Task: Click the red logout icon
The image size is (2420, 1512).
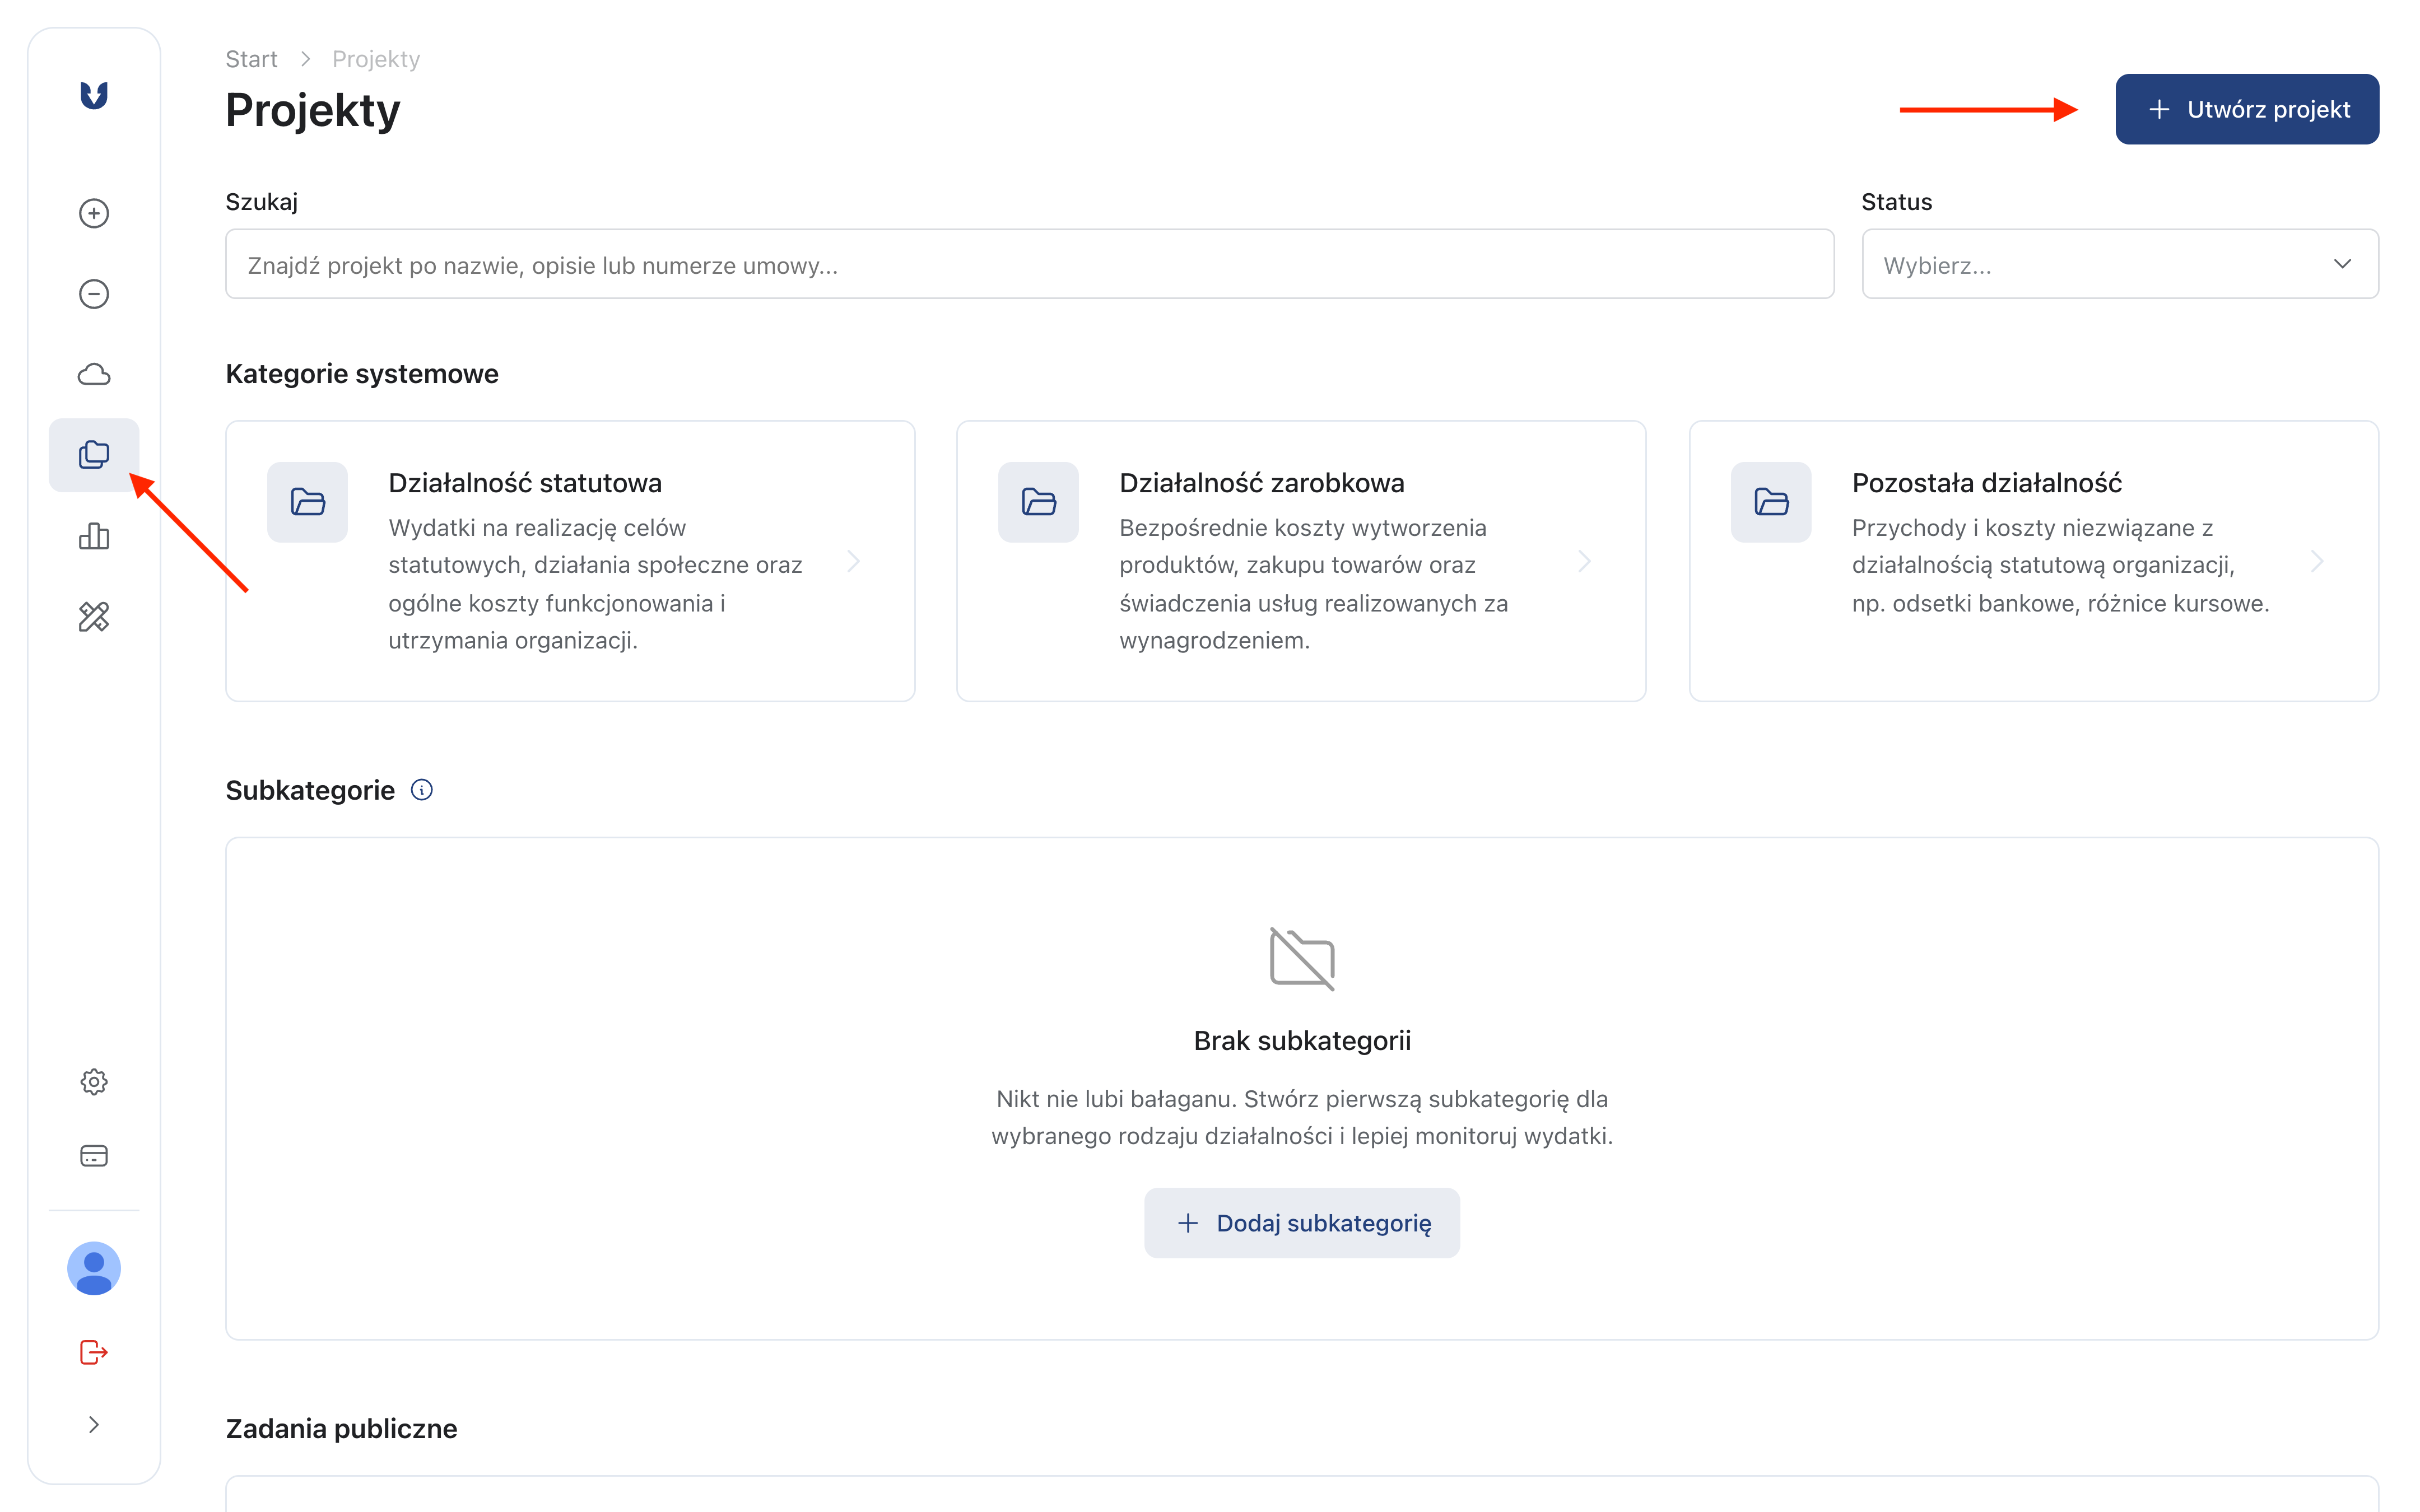Action: tap(94, 1353)
